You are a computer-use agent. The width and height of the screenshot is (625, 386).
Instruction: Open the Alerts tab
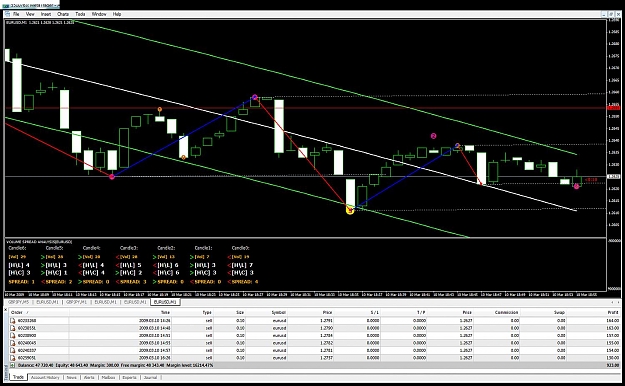[89, 377]
